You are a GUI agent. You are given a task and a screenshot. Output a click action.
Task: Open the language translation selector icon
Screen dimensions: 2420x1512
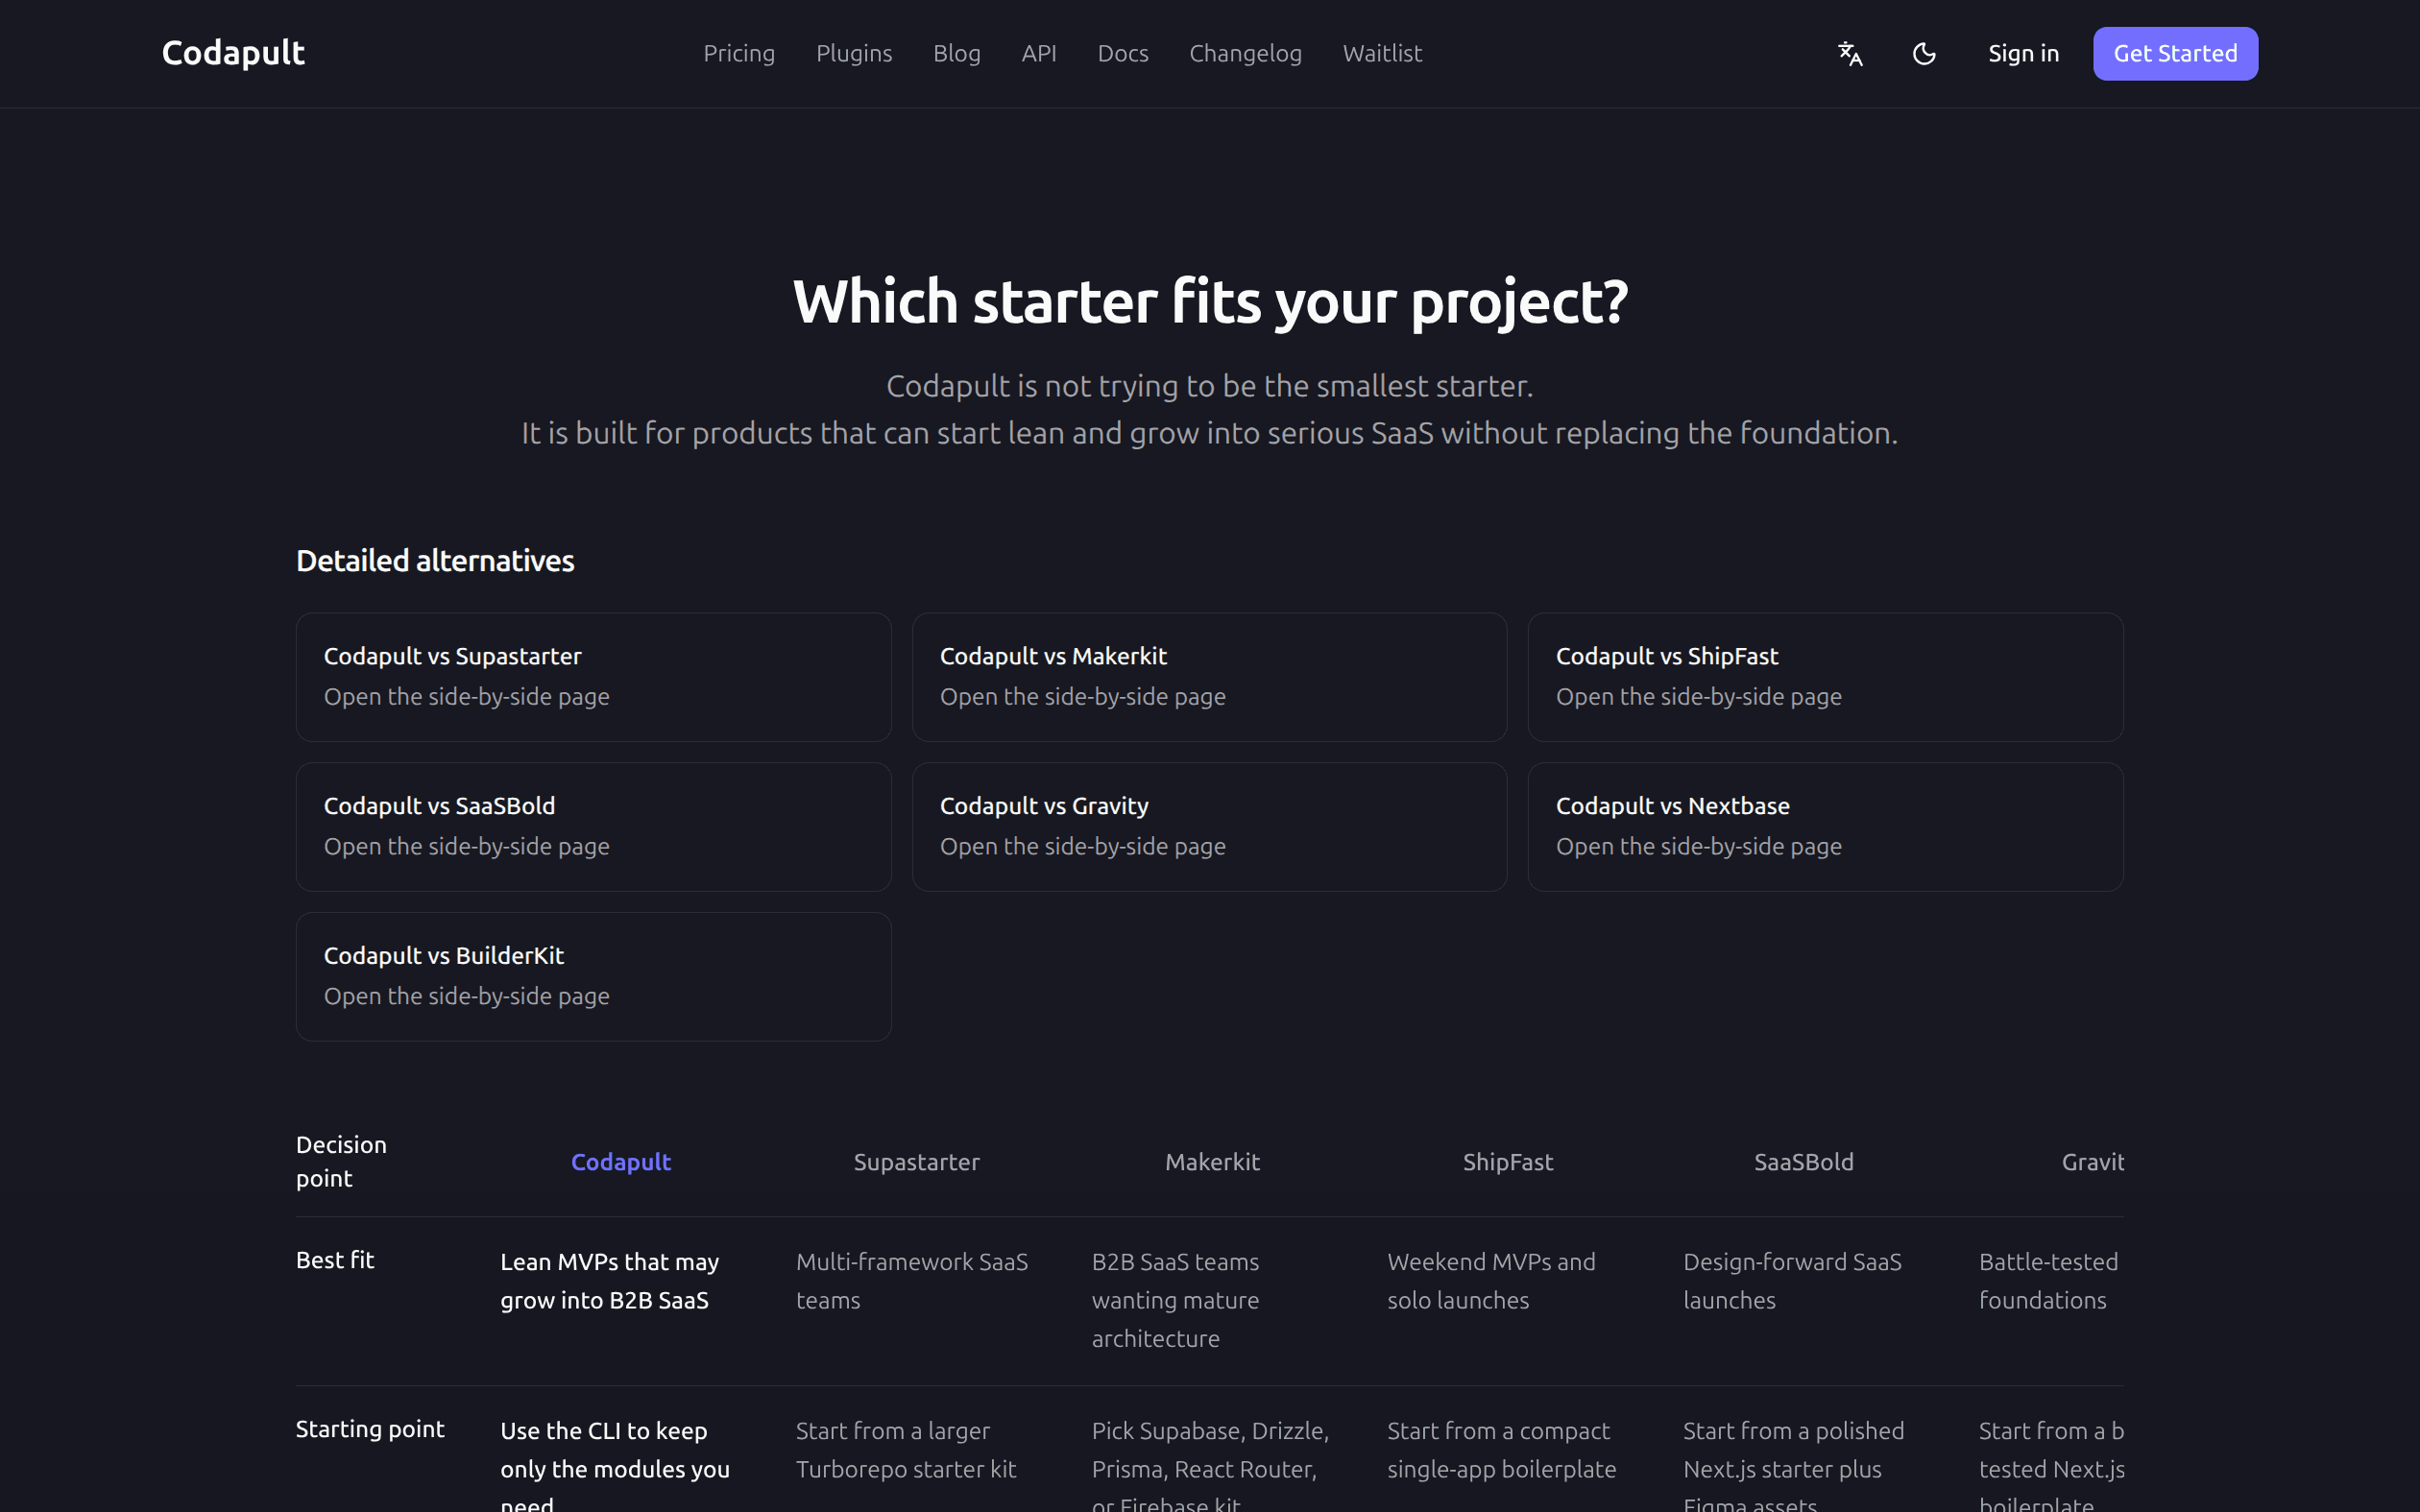coord(1850,54)
